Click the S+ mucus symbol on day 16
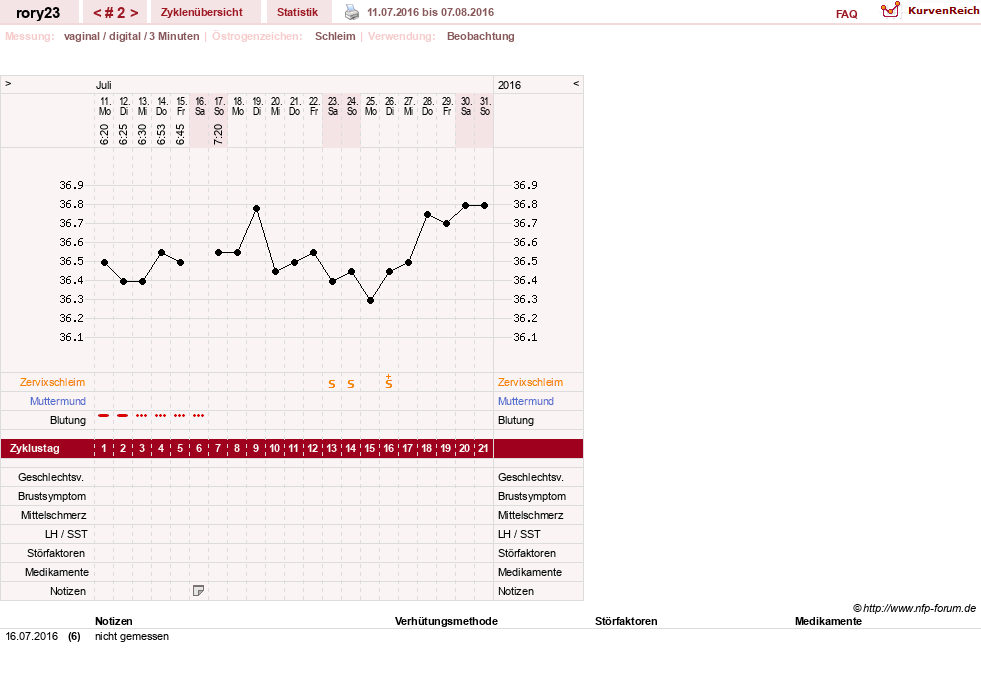This screenshot has width=981, height=680. click(x=389, y=382)
